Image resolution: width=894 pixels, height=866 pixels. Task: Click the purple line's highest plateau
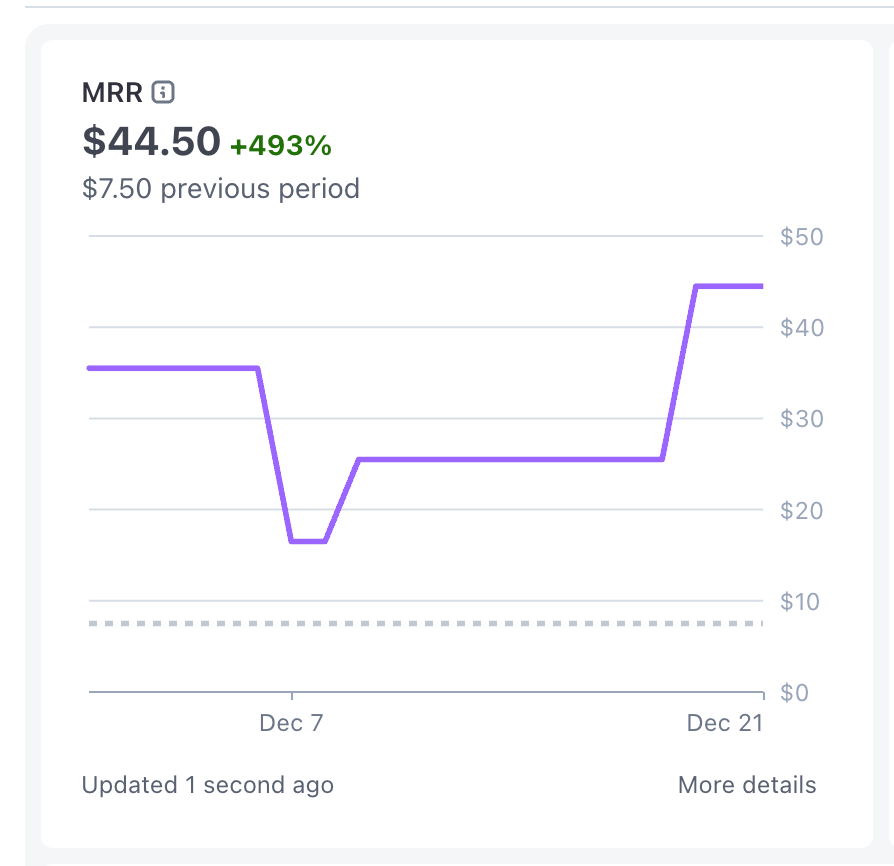pyautogui.click(x=729, y=286)
